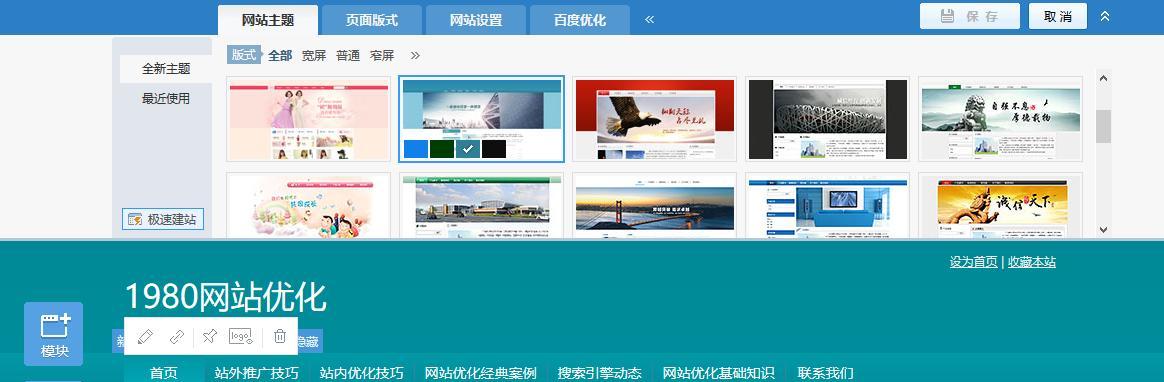This screenshot has height=382, width=1164.
Task: Switch to the 网站主题 tab
Action: coord(268,20)
